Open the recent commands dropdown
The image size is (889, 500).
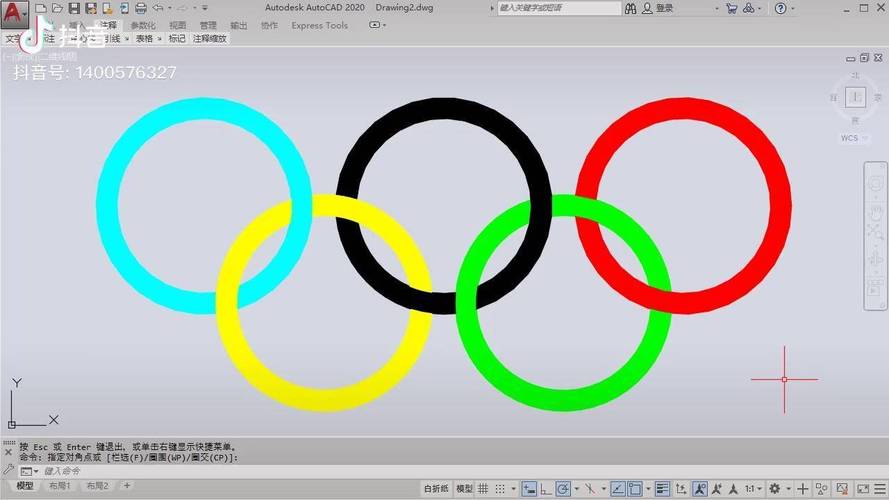pos(29,471)
